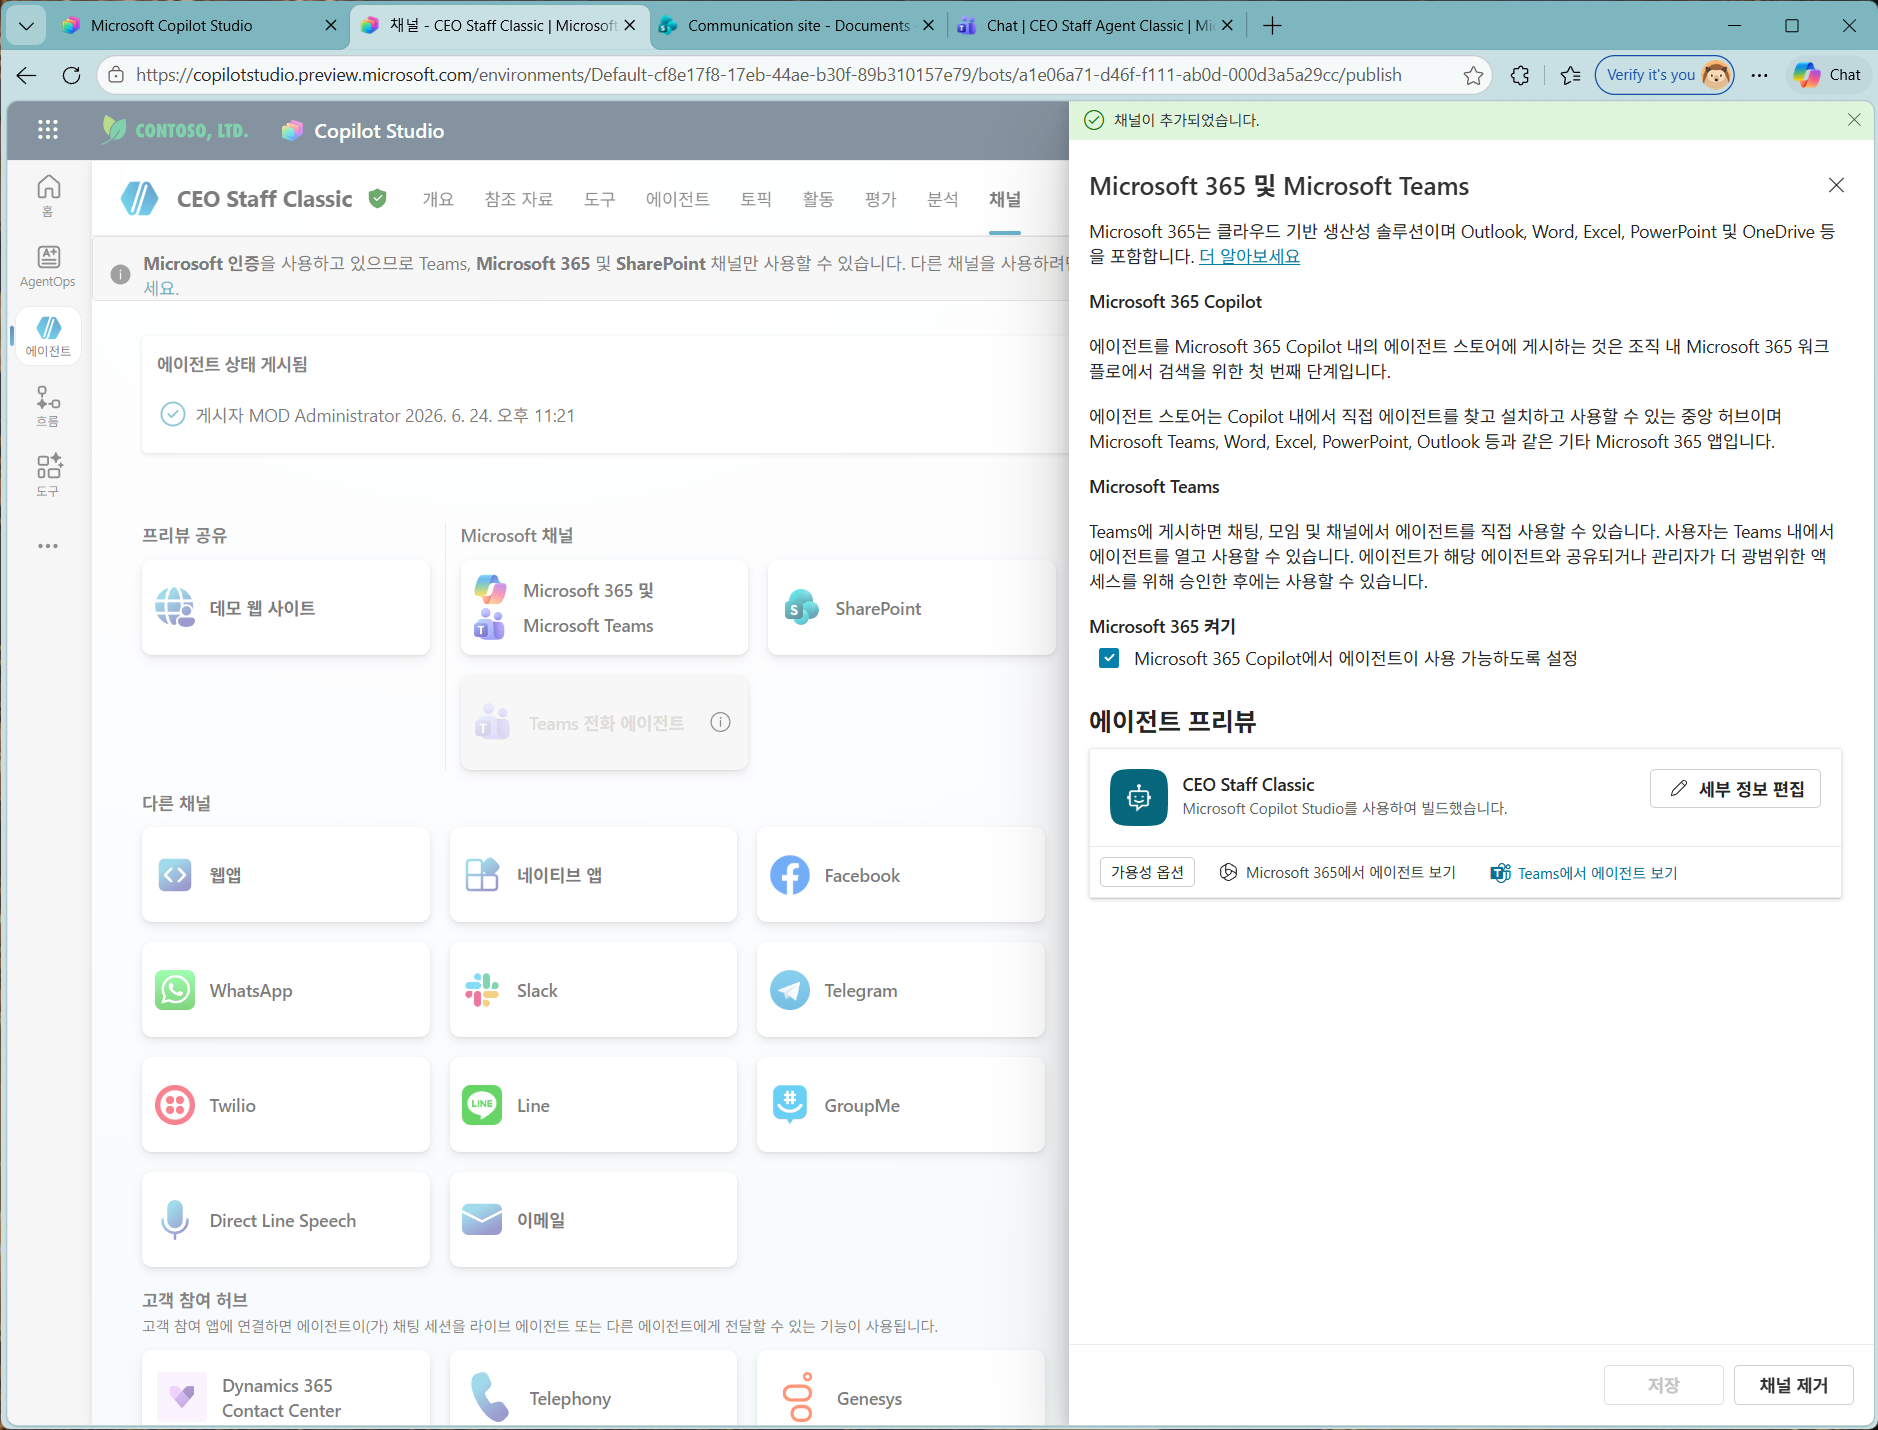Expand the browser tab search dropdown
Image resolution: width=1878 pixels, height=1430 pixels.
click(x=26, y=26)
